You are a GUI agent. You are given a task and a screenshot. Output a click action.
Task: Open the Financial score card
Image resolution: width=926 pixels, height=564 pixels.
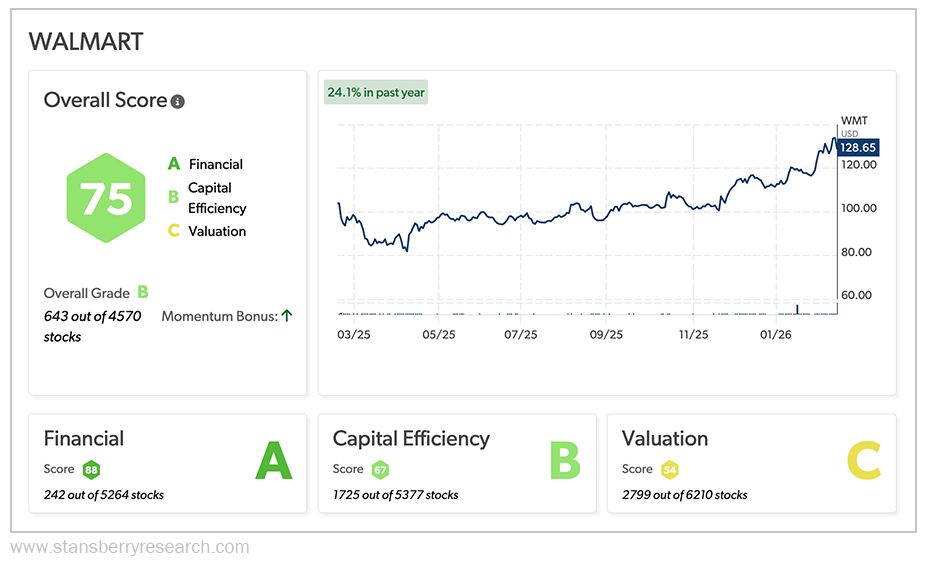coord(84,439)
